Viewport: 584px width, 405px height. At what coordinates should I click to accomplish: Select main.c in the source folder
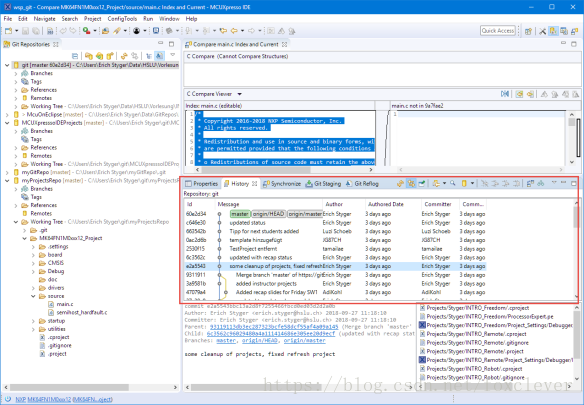[61, 304]
